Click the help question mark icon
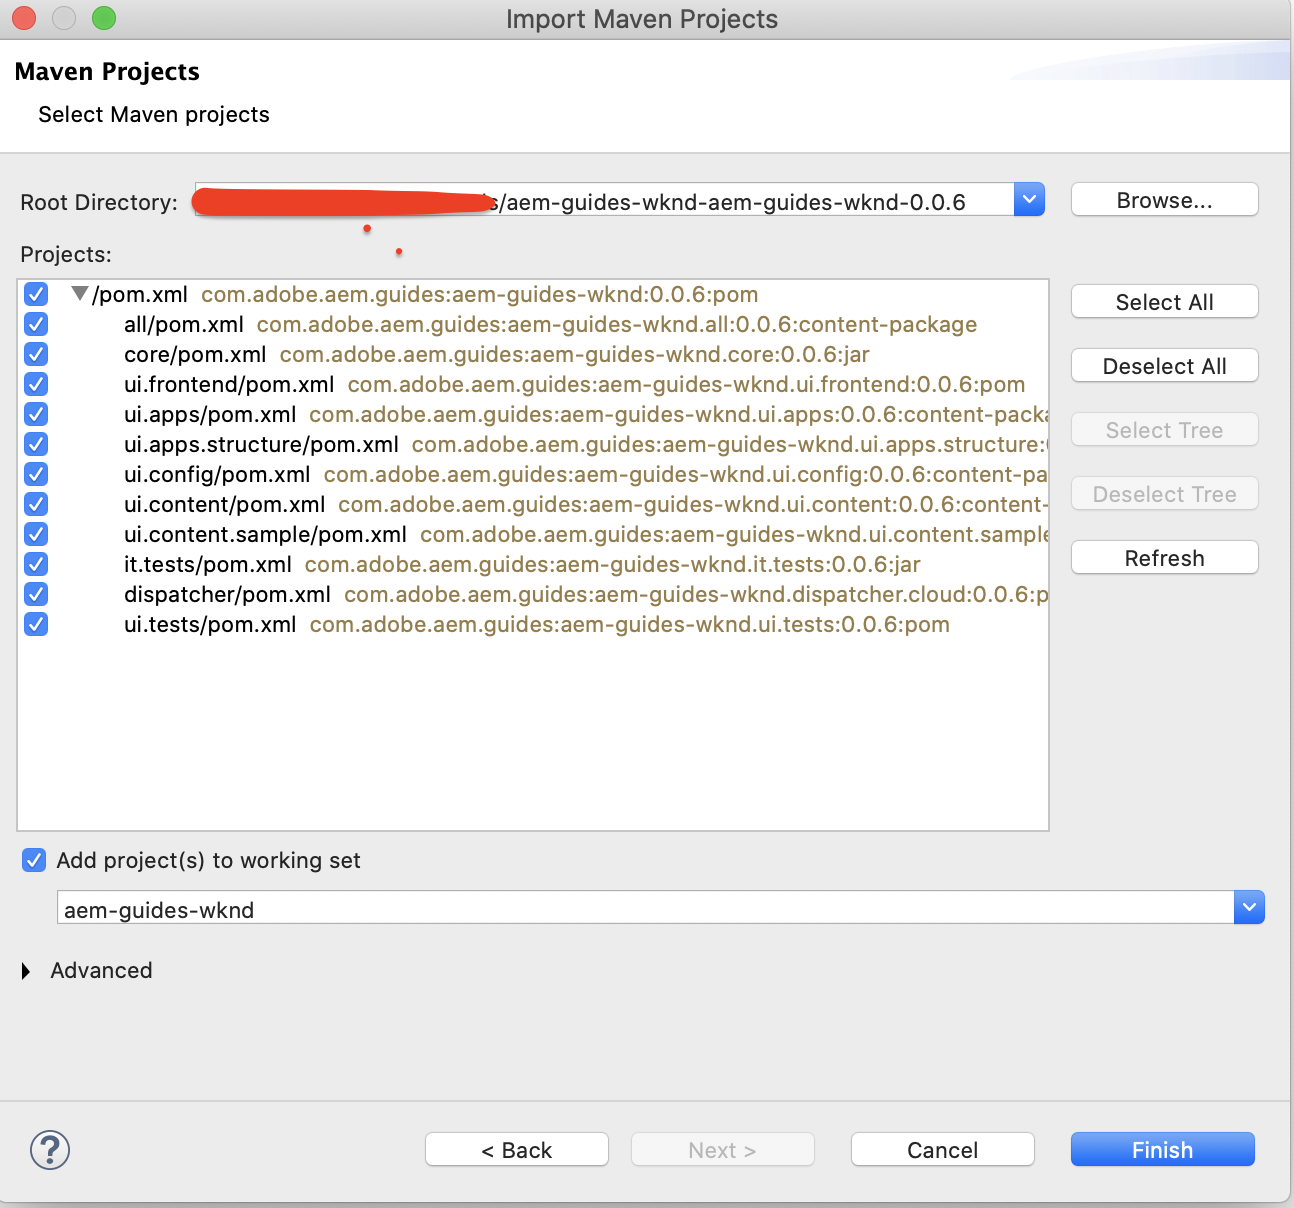The image size is (1294, 1208). coord(48,1150)
